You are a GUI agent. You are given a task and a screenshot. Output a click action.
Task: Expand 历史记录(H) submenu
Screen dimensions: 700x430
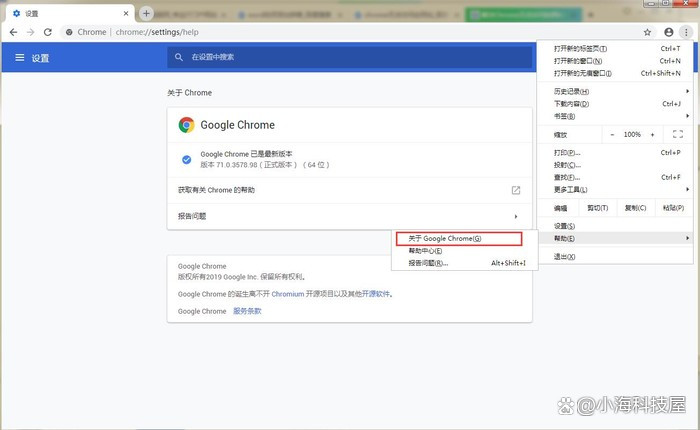point(616,92)
